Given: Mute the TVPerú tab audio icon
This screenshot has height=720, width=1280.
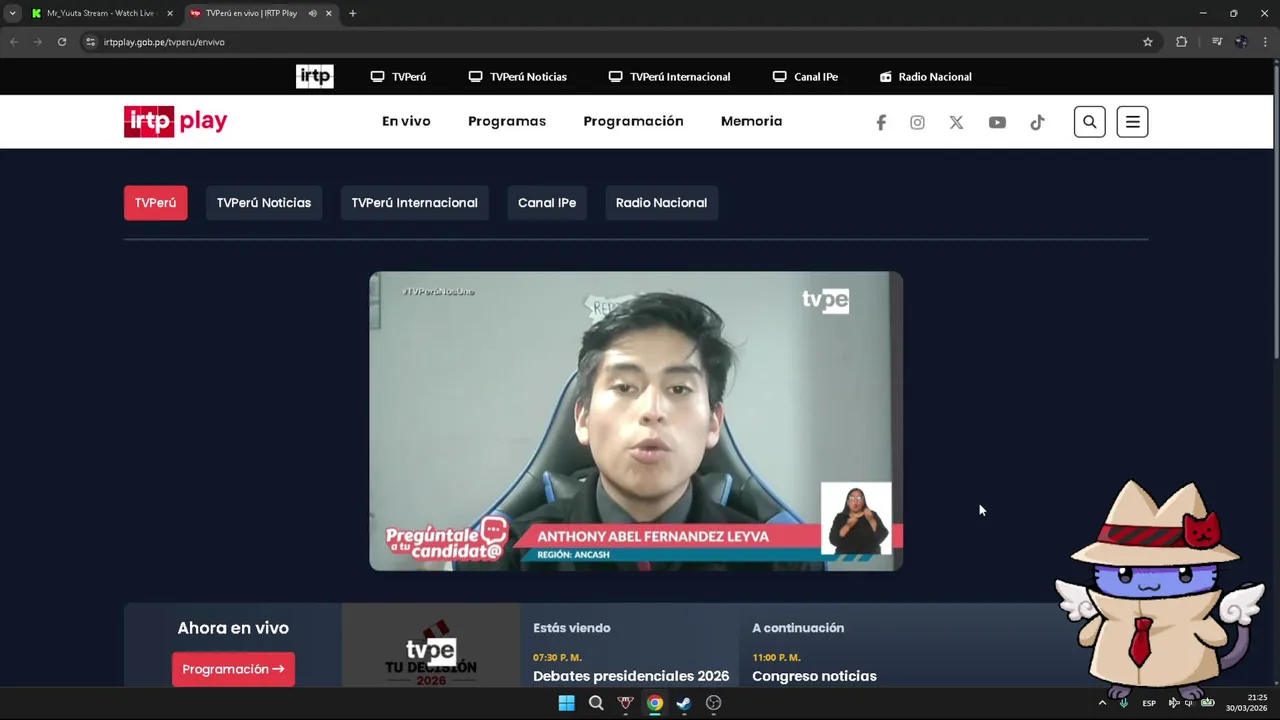Looking at the screenshot, I should point(313,13).
